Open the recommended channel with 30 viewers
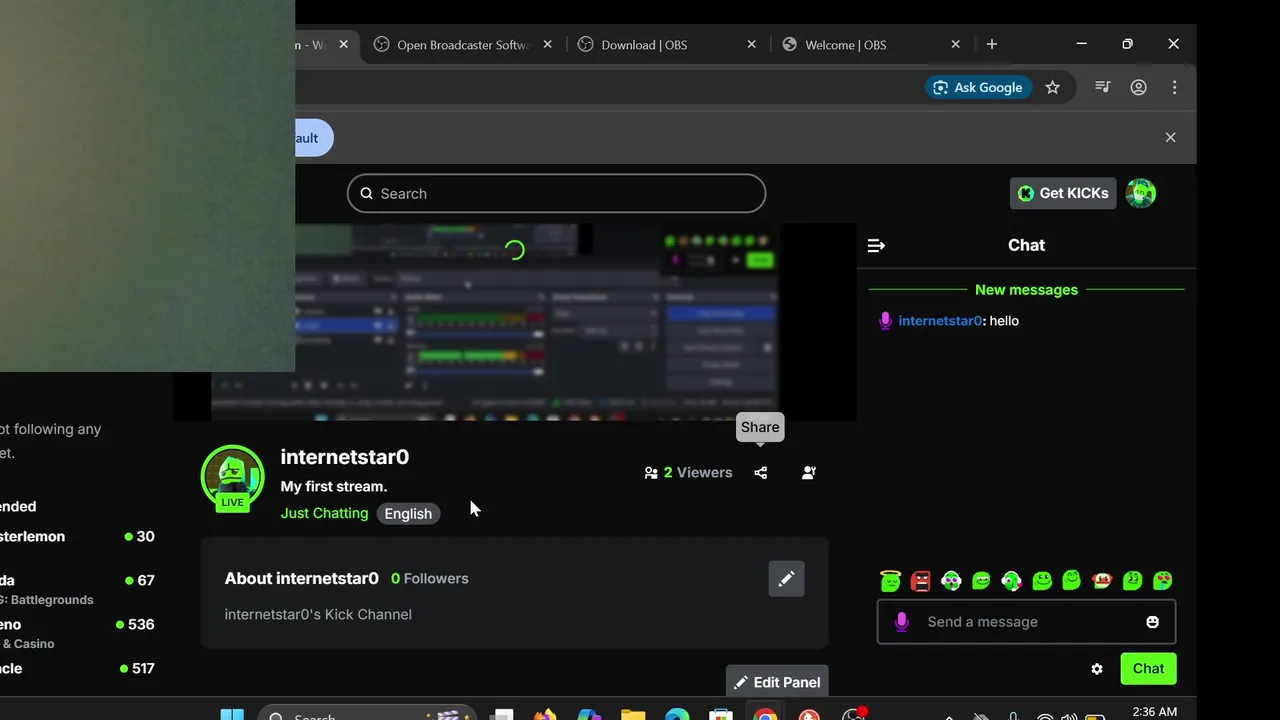Viewport: 1280px width, 720px height. click(77, 537)
